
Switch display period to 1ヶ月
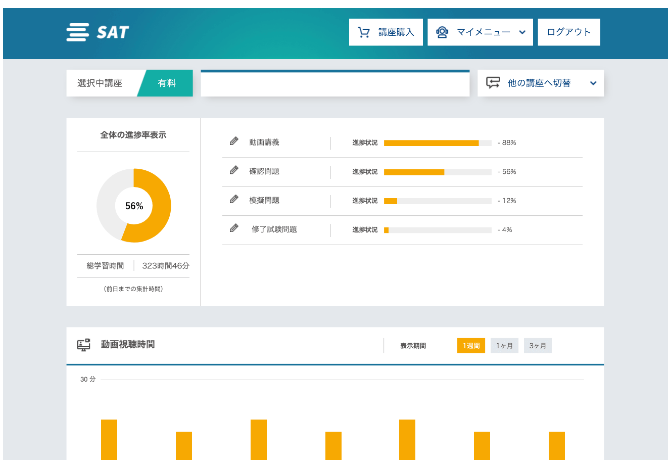tap(504, 346)
